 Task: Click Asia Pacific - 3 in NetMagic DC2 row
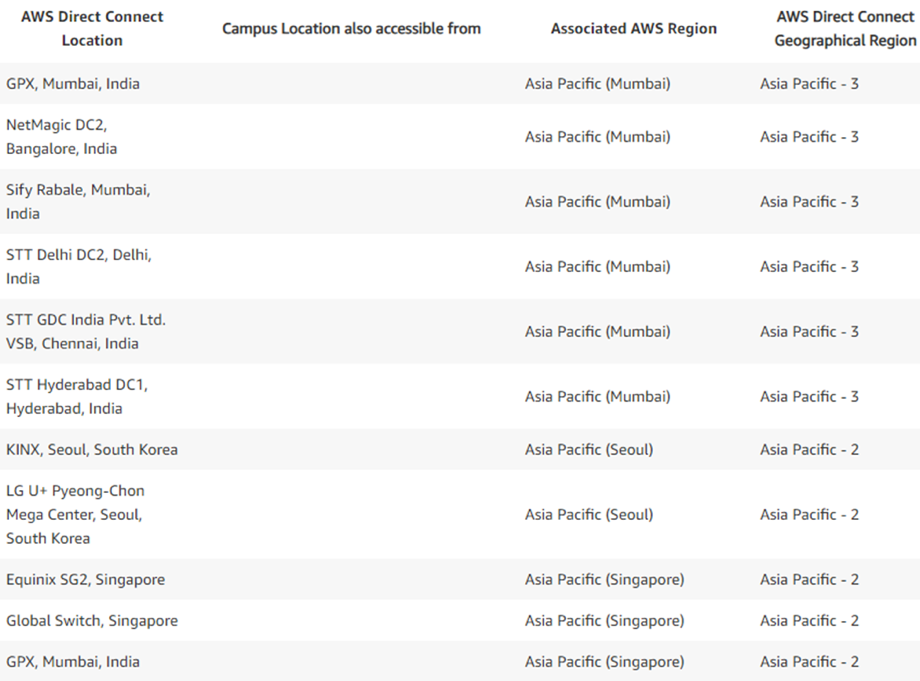tap(810, 137)
